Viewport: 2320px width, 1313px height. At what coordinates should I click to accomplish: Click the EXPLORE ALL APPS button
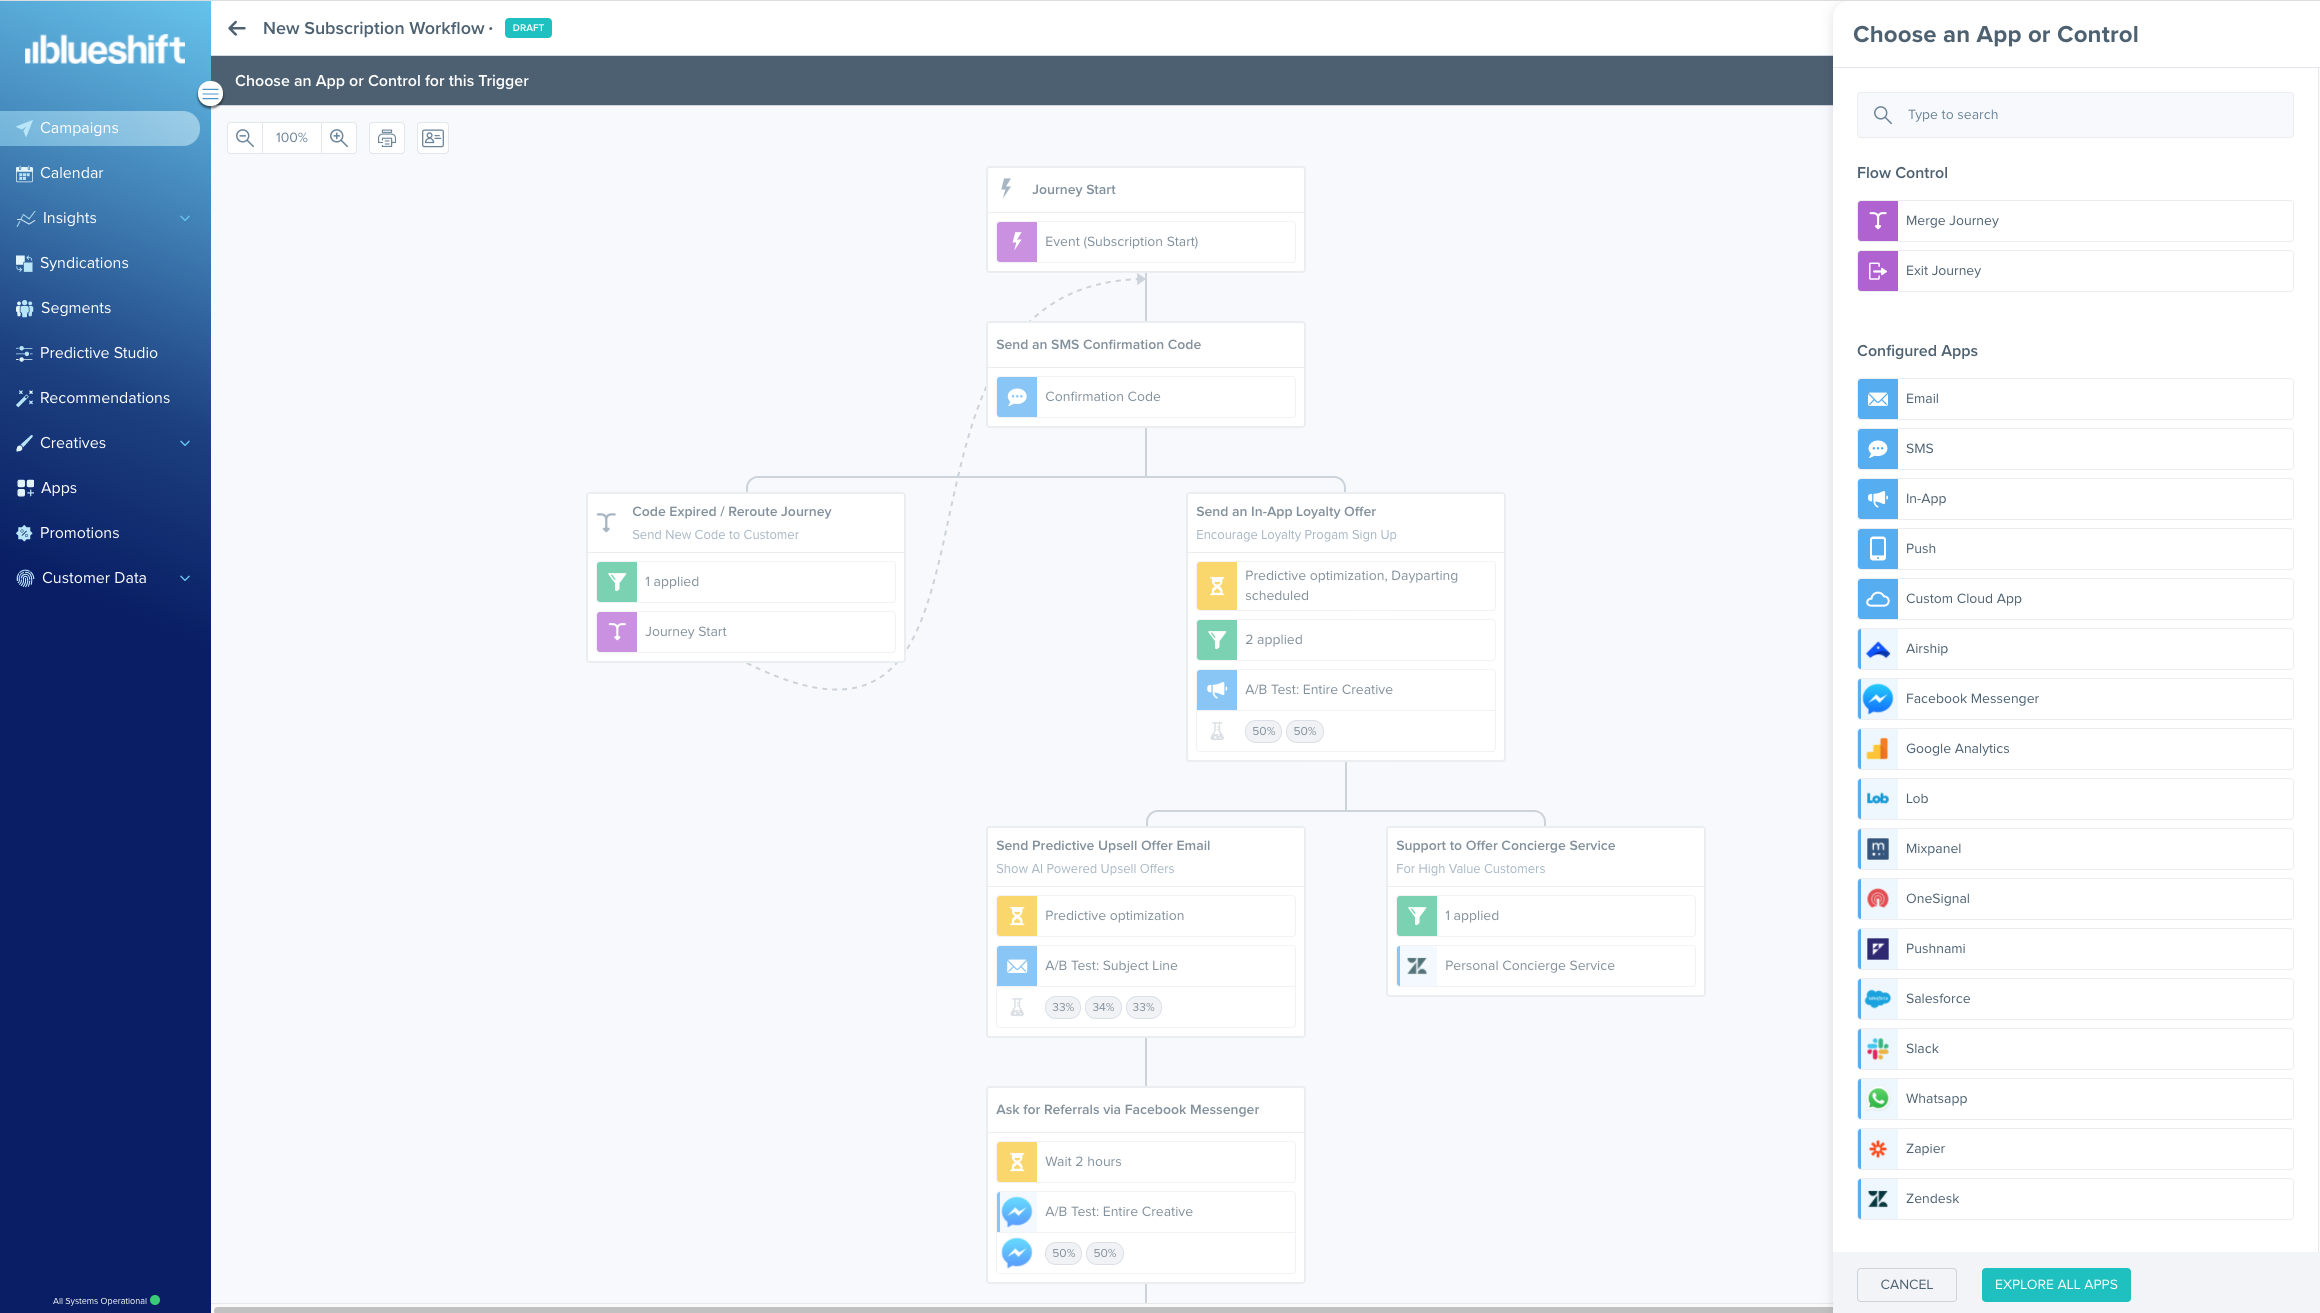[x=2056, y=1285]
